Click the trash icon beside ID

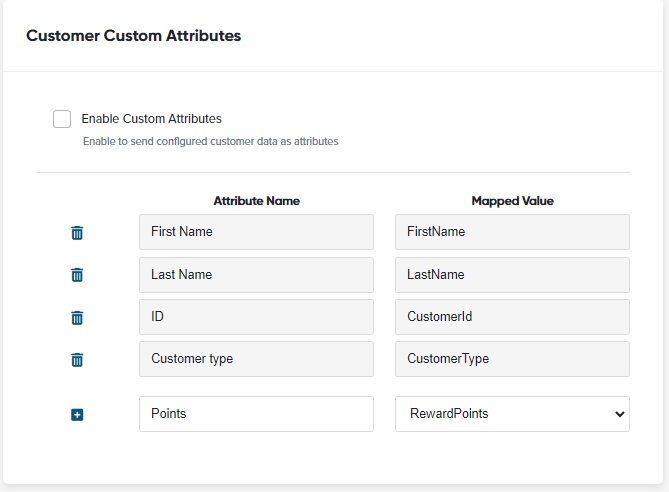pyautogui.click(x=77, y=317)
